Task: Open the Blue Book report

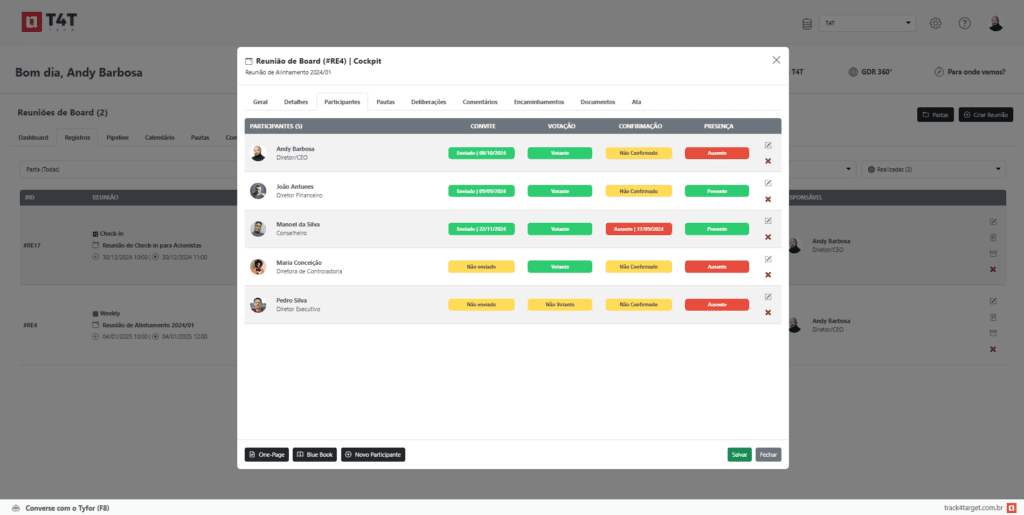Action: click(x=315, y=455)
